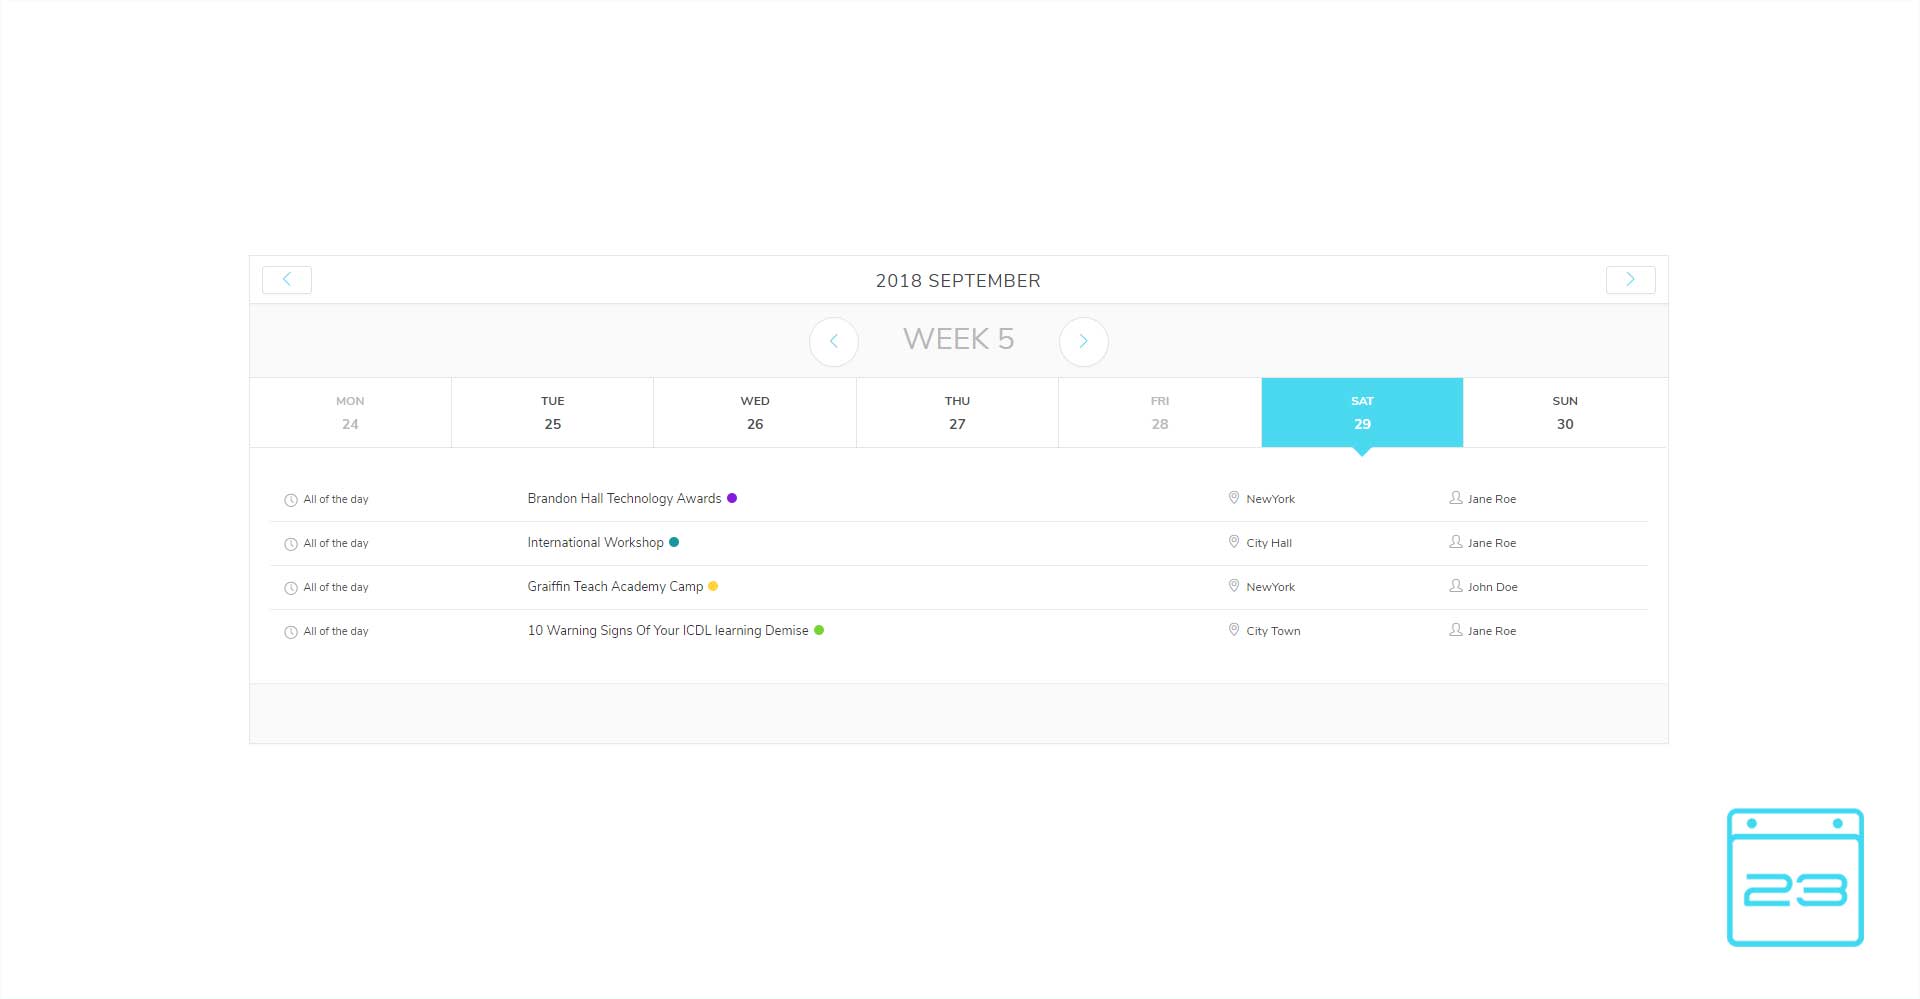1920x999 pixels.
Task: Click person icon in ICDL learning row
Action: tap(1456, 630)
